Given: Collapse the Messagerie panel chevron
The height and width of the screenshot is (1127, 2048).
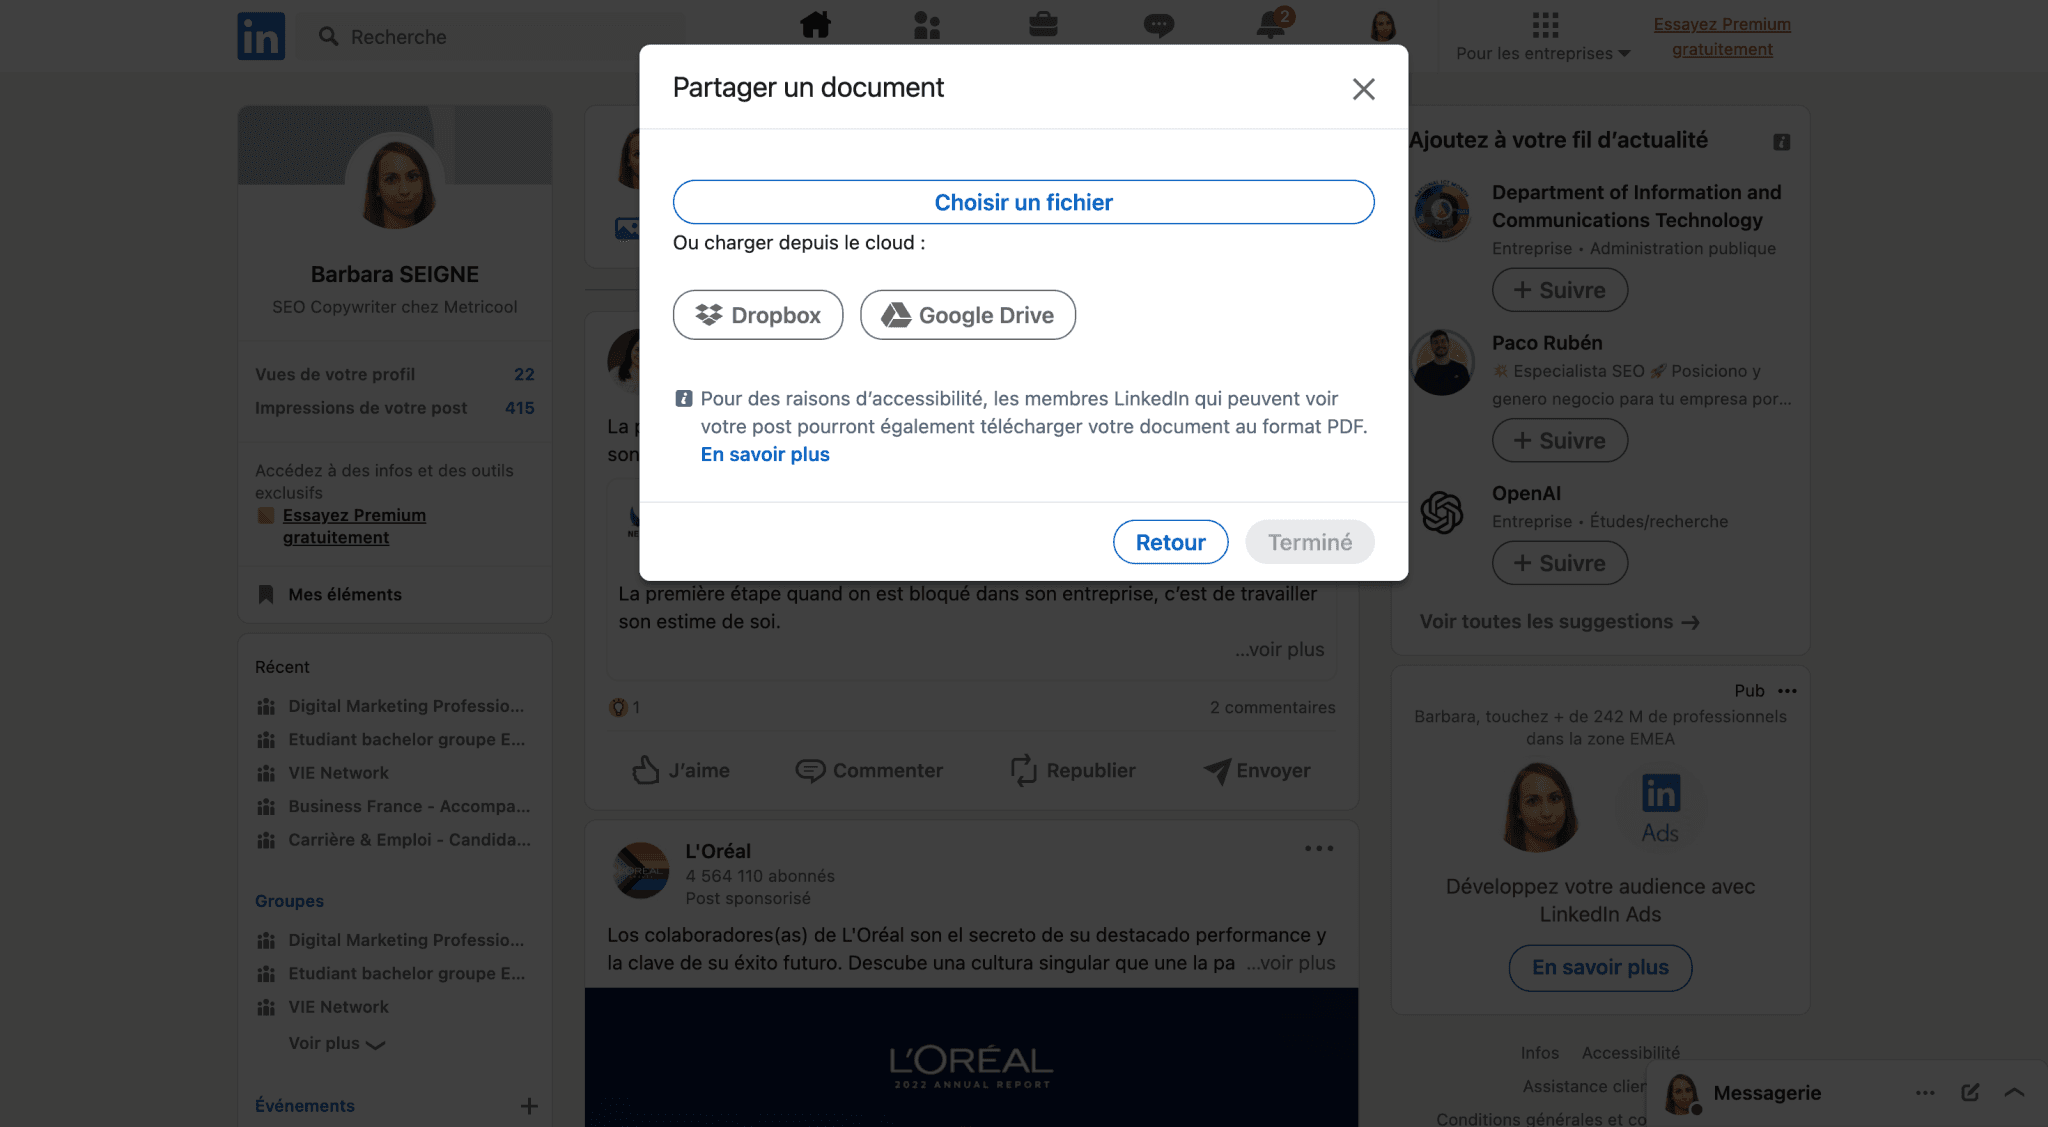Looking at the screenshot, I should [x=2014, y=1092].
